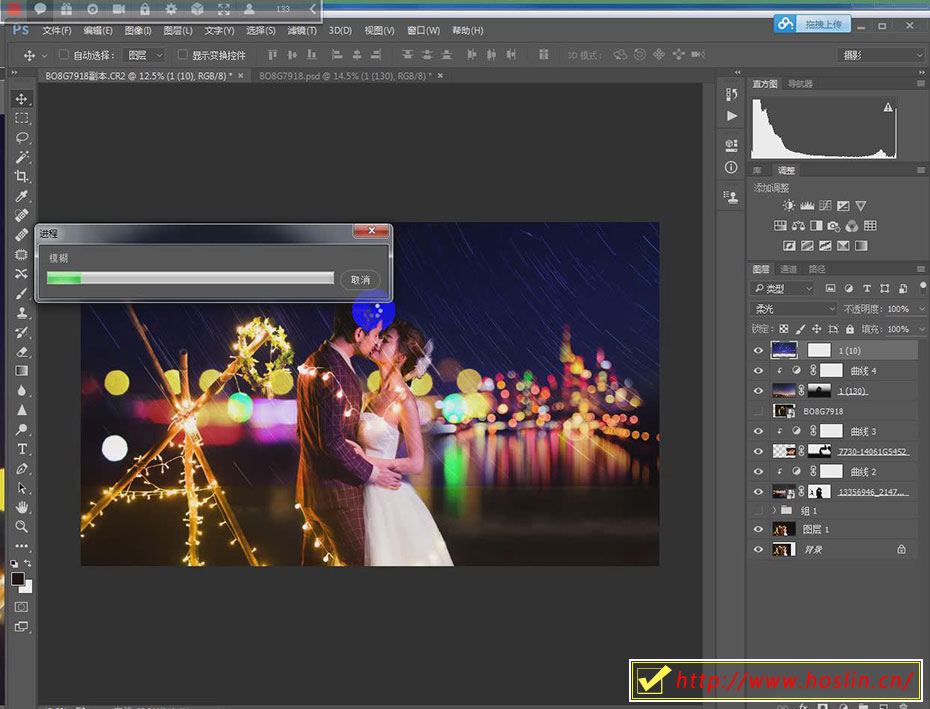Add a Levels adjustment

[807, 206]
